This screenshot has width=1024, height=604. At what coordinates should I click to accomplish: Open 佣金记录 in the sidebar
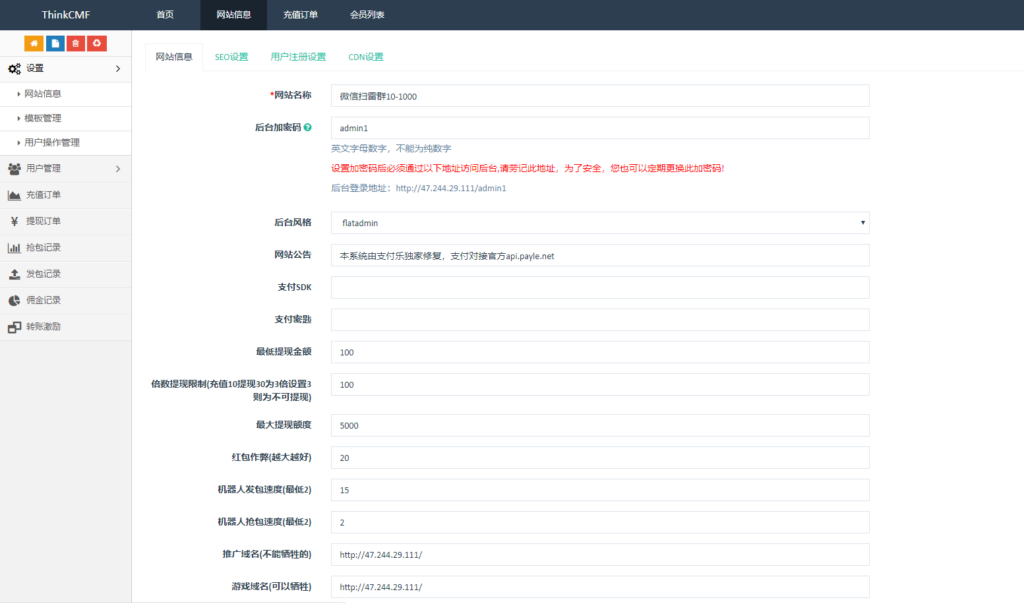43,300
